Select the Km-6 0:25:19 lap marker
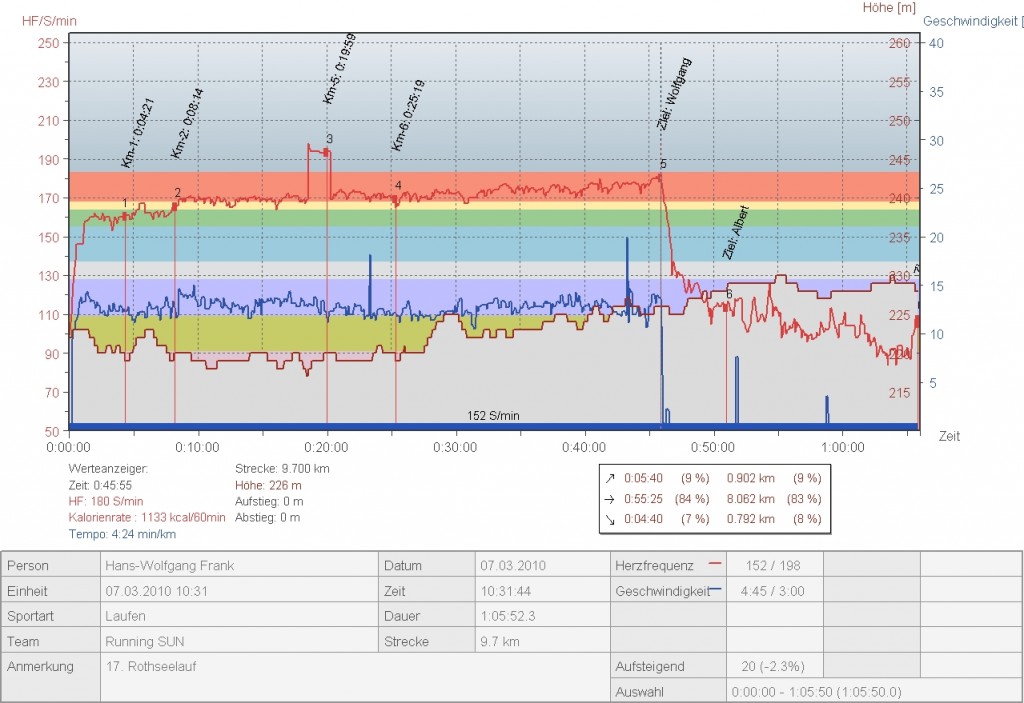1024x703 pixels. 409,116
